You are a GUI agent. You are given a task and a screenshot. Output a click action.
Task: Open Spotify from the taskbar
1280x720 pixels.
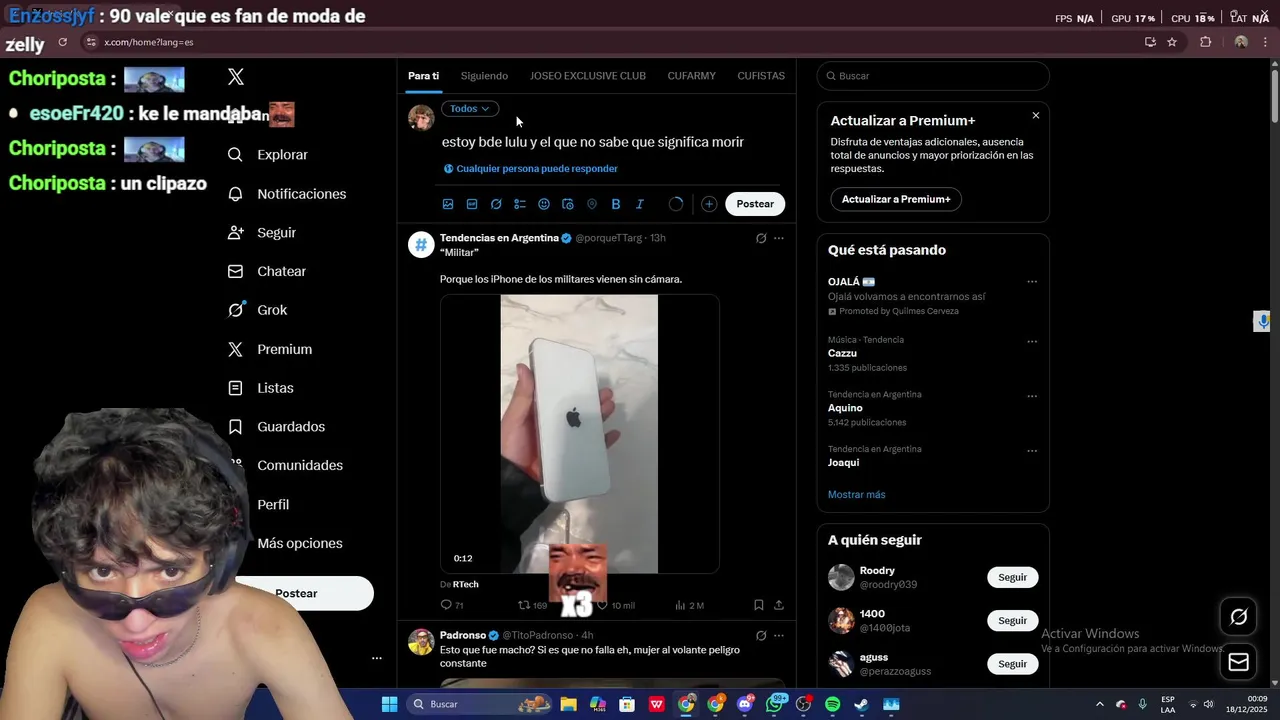tap(832, 704)
